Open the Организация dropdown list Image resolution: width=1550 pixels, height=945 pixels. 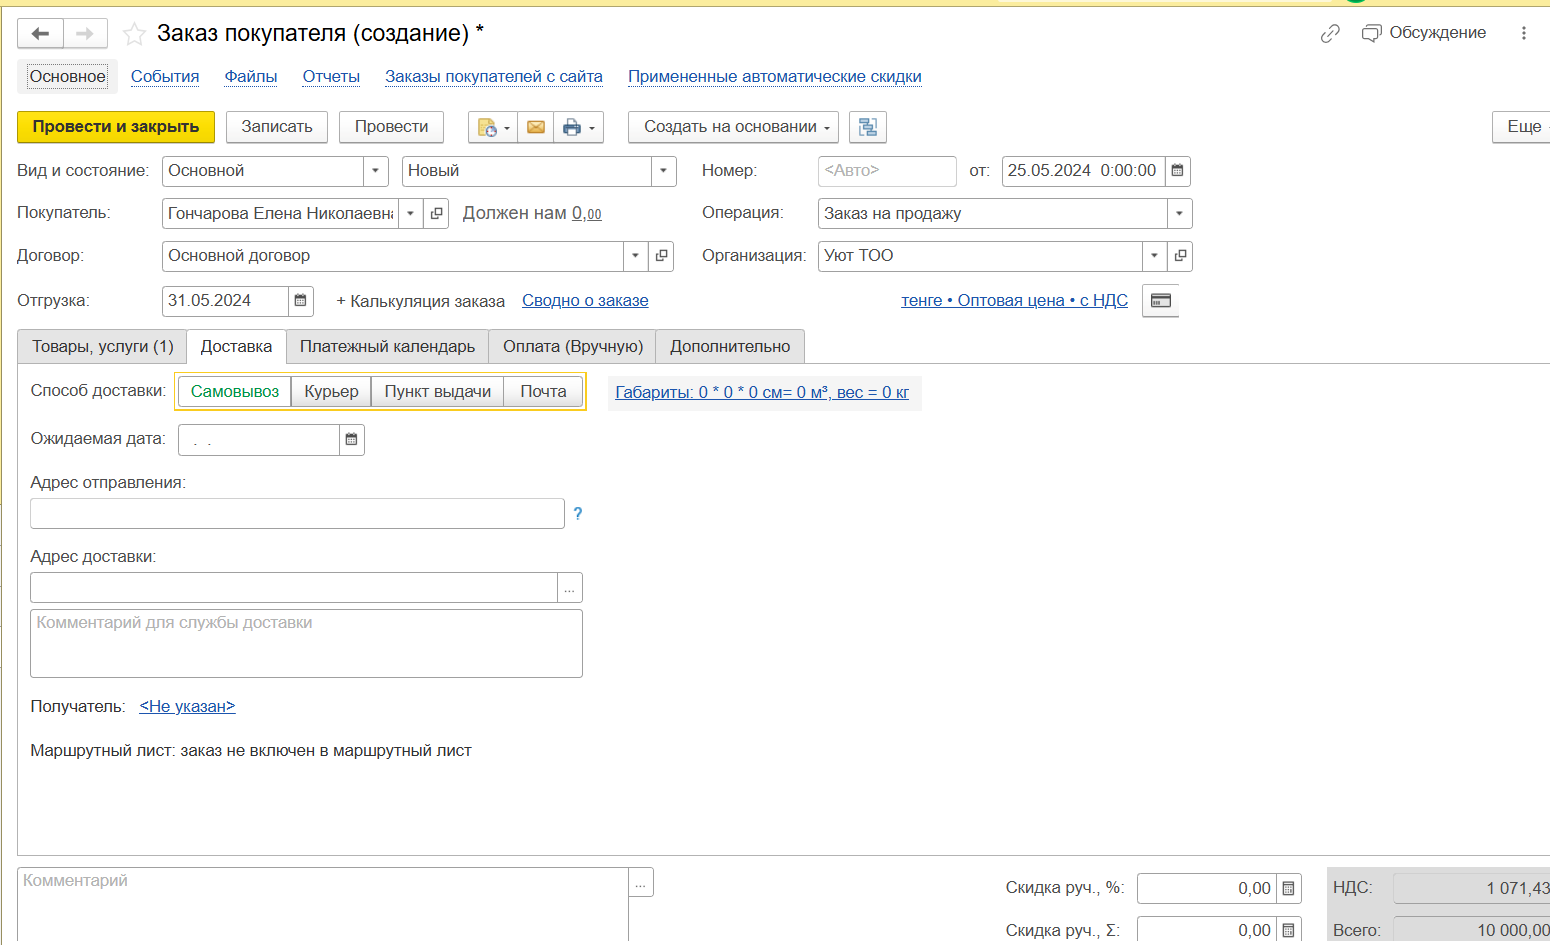(1154, 256)
